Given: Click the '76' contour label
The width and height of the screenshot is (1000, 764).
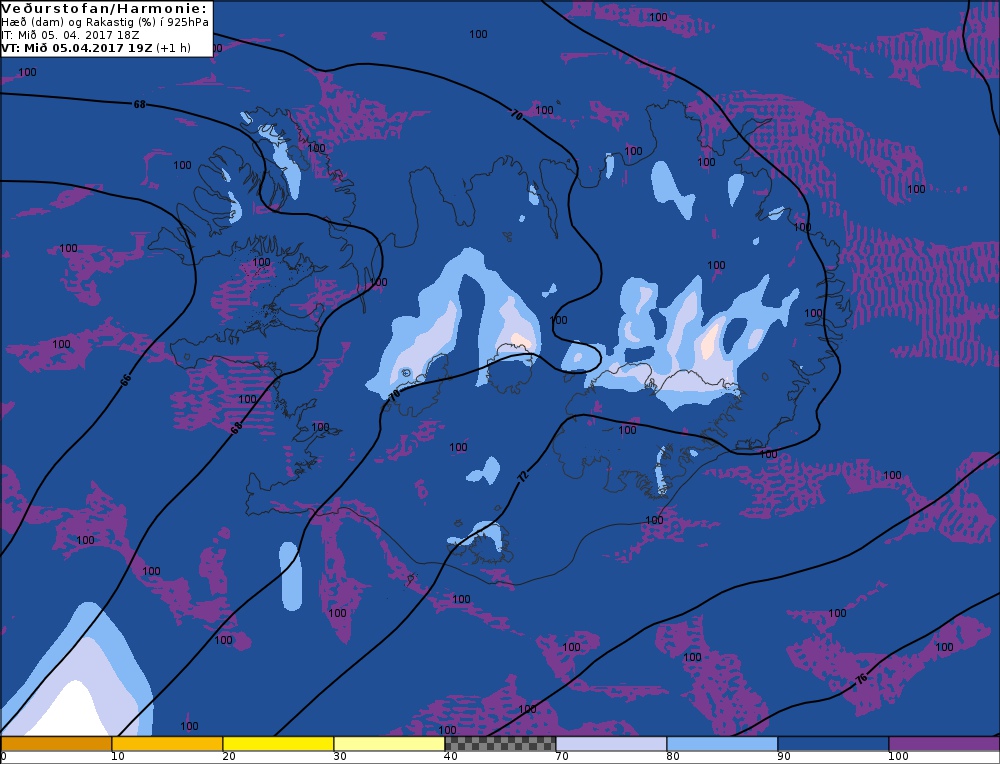Looking at the screenshot, I should [862, 679].
